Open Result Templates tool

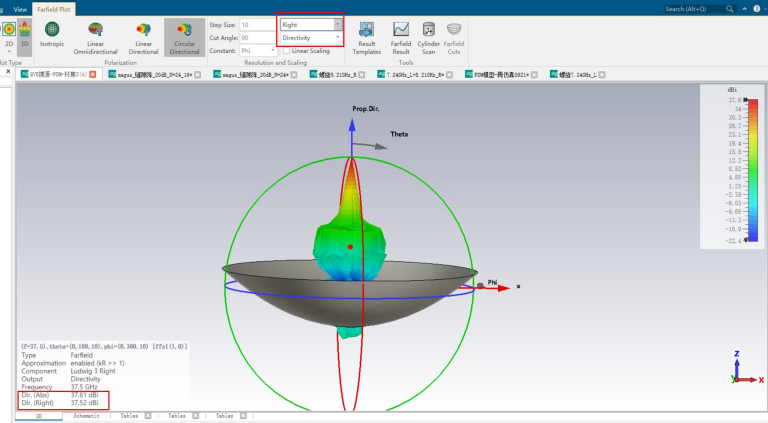coord(366,38)
